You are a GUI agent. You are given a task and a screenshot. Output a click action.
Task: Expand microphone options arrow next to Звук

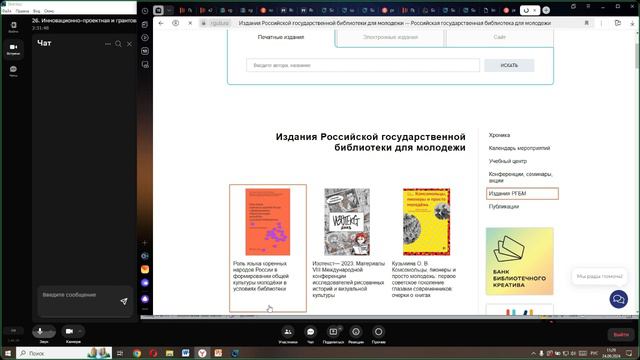pyautogui.click(x=51, y=331)
